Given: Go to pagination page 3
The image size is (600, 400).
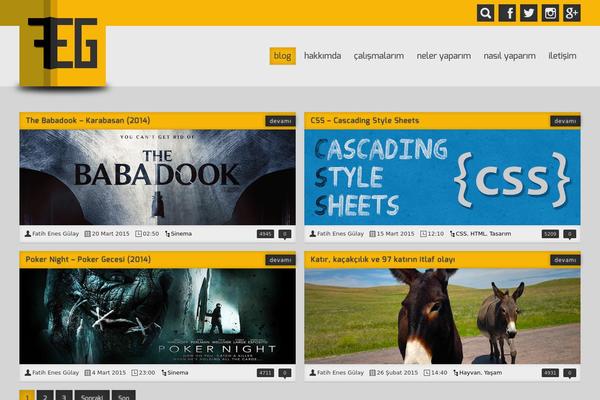Looking at the screenshot, I should pyautogui.click(x=64, y=396).
